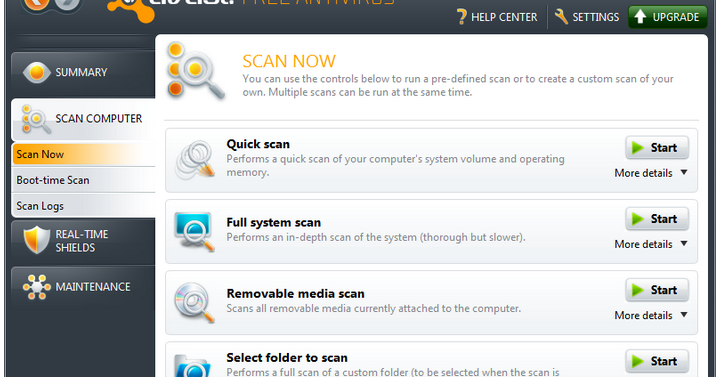The height and width of the screenshot is (377, 718).
Task: Click the Full system scan monitor icon
Action: [x=194, y=231]
